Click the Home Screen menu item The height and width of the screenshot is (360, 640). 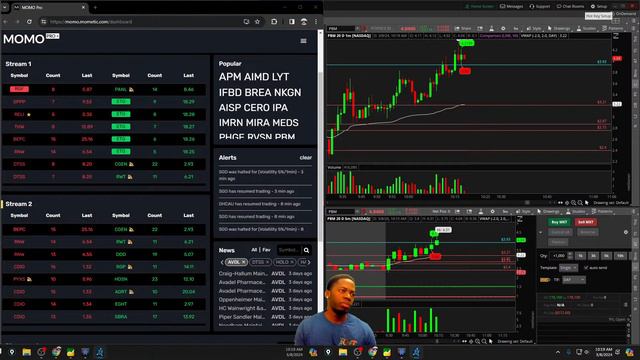(x=479, y=7)
